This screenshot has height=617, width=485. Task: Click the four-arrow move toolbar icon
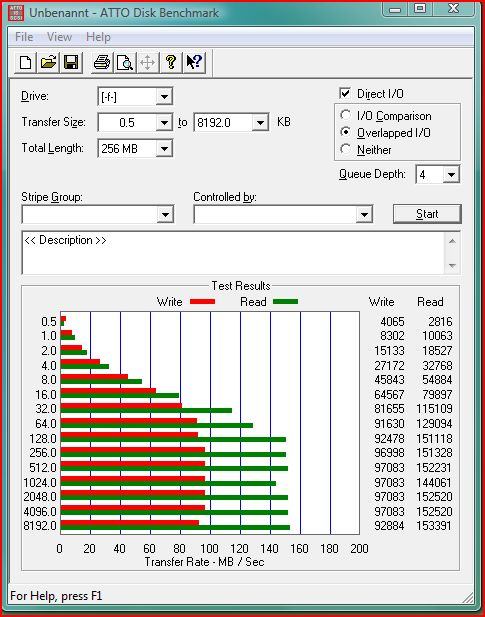click(x=148, y=62)
